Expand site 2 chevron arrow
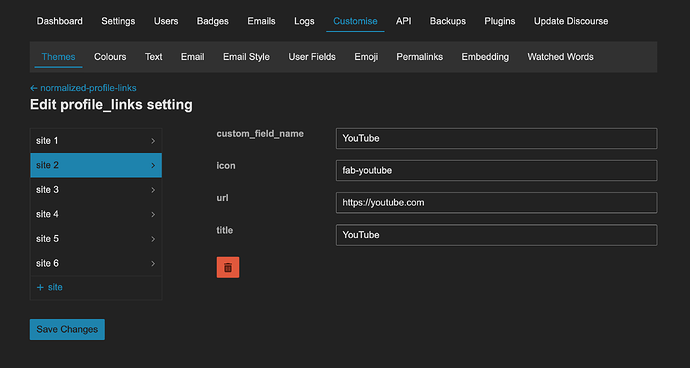 tap(153, 166)
